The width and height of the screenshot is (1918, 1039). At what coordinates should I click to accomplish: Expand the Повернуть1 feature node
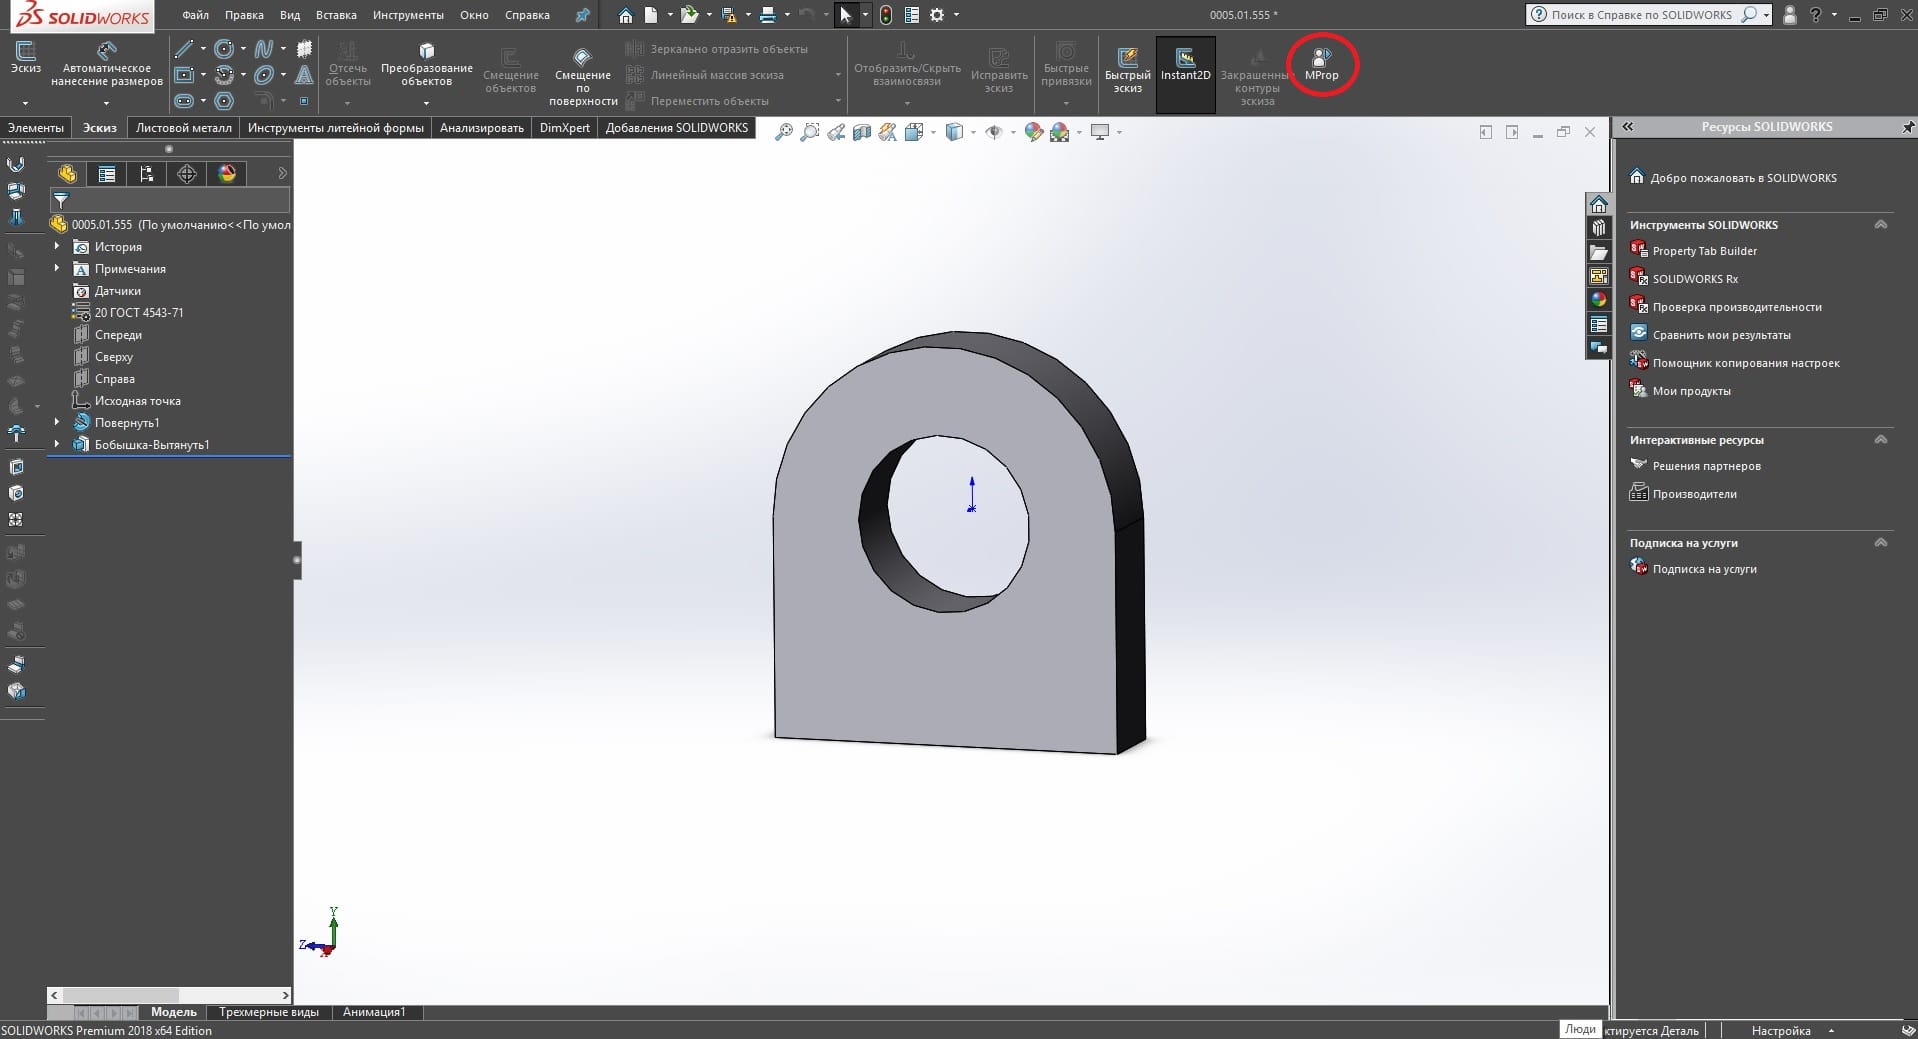[57, 422]
